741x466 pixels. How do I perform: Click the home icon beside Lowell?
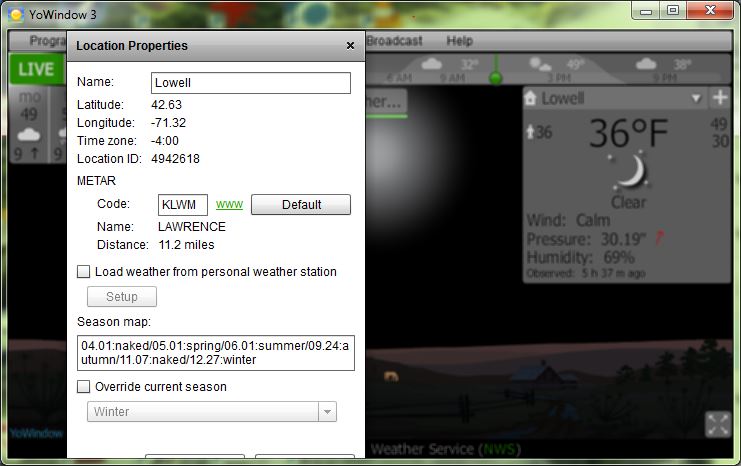point(531,99)
